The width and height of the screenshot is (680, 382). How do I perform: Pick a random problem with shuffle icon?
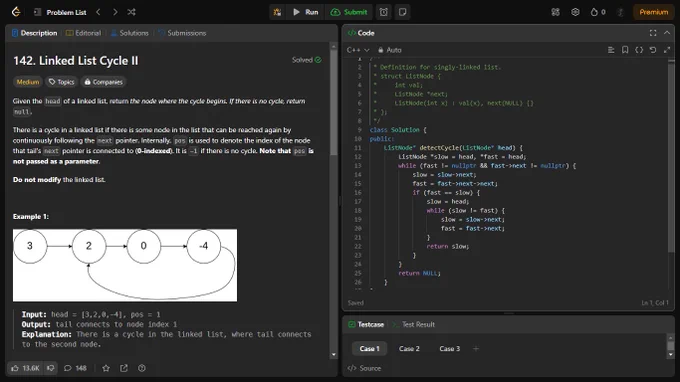pos(131,12)
